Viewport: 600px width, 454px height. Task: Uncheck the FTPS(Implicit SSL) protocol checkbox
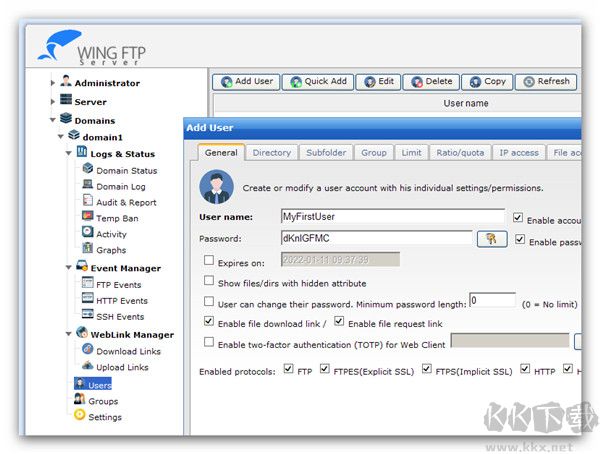click(x=427, y=369)
